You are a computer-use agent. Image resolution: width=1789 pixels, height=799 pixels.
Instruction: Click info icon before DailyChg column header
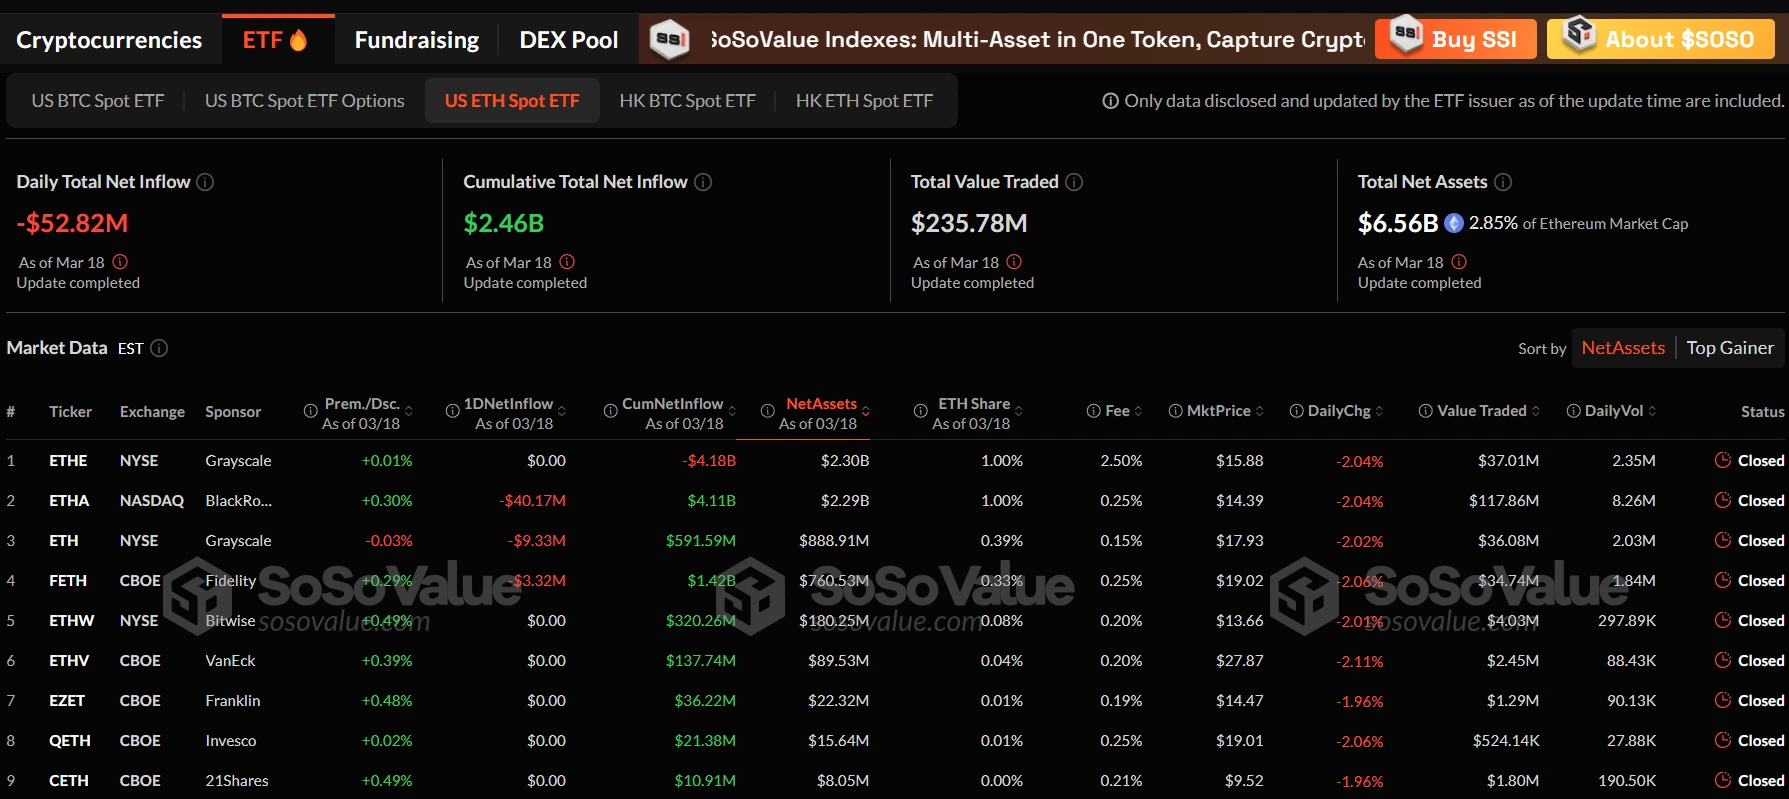point(1297,411)
